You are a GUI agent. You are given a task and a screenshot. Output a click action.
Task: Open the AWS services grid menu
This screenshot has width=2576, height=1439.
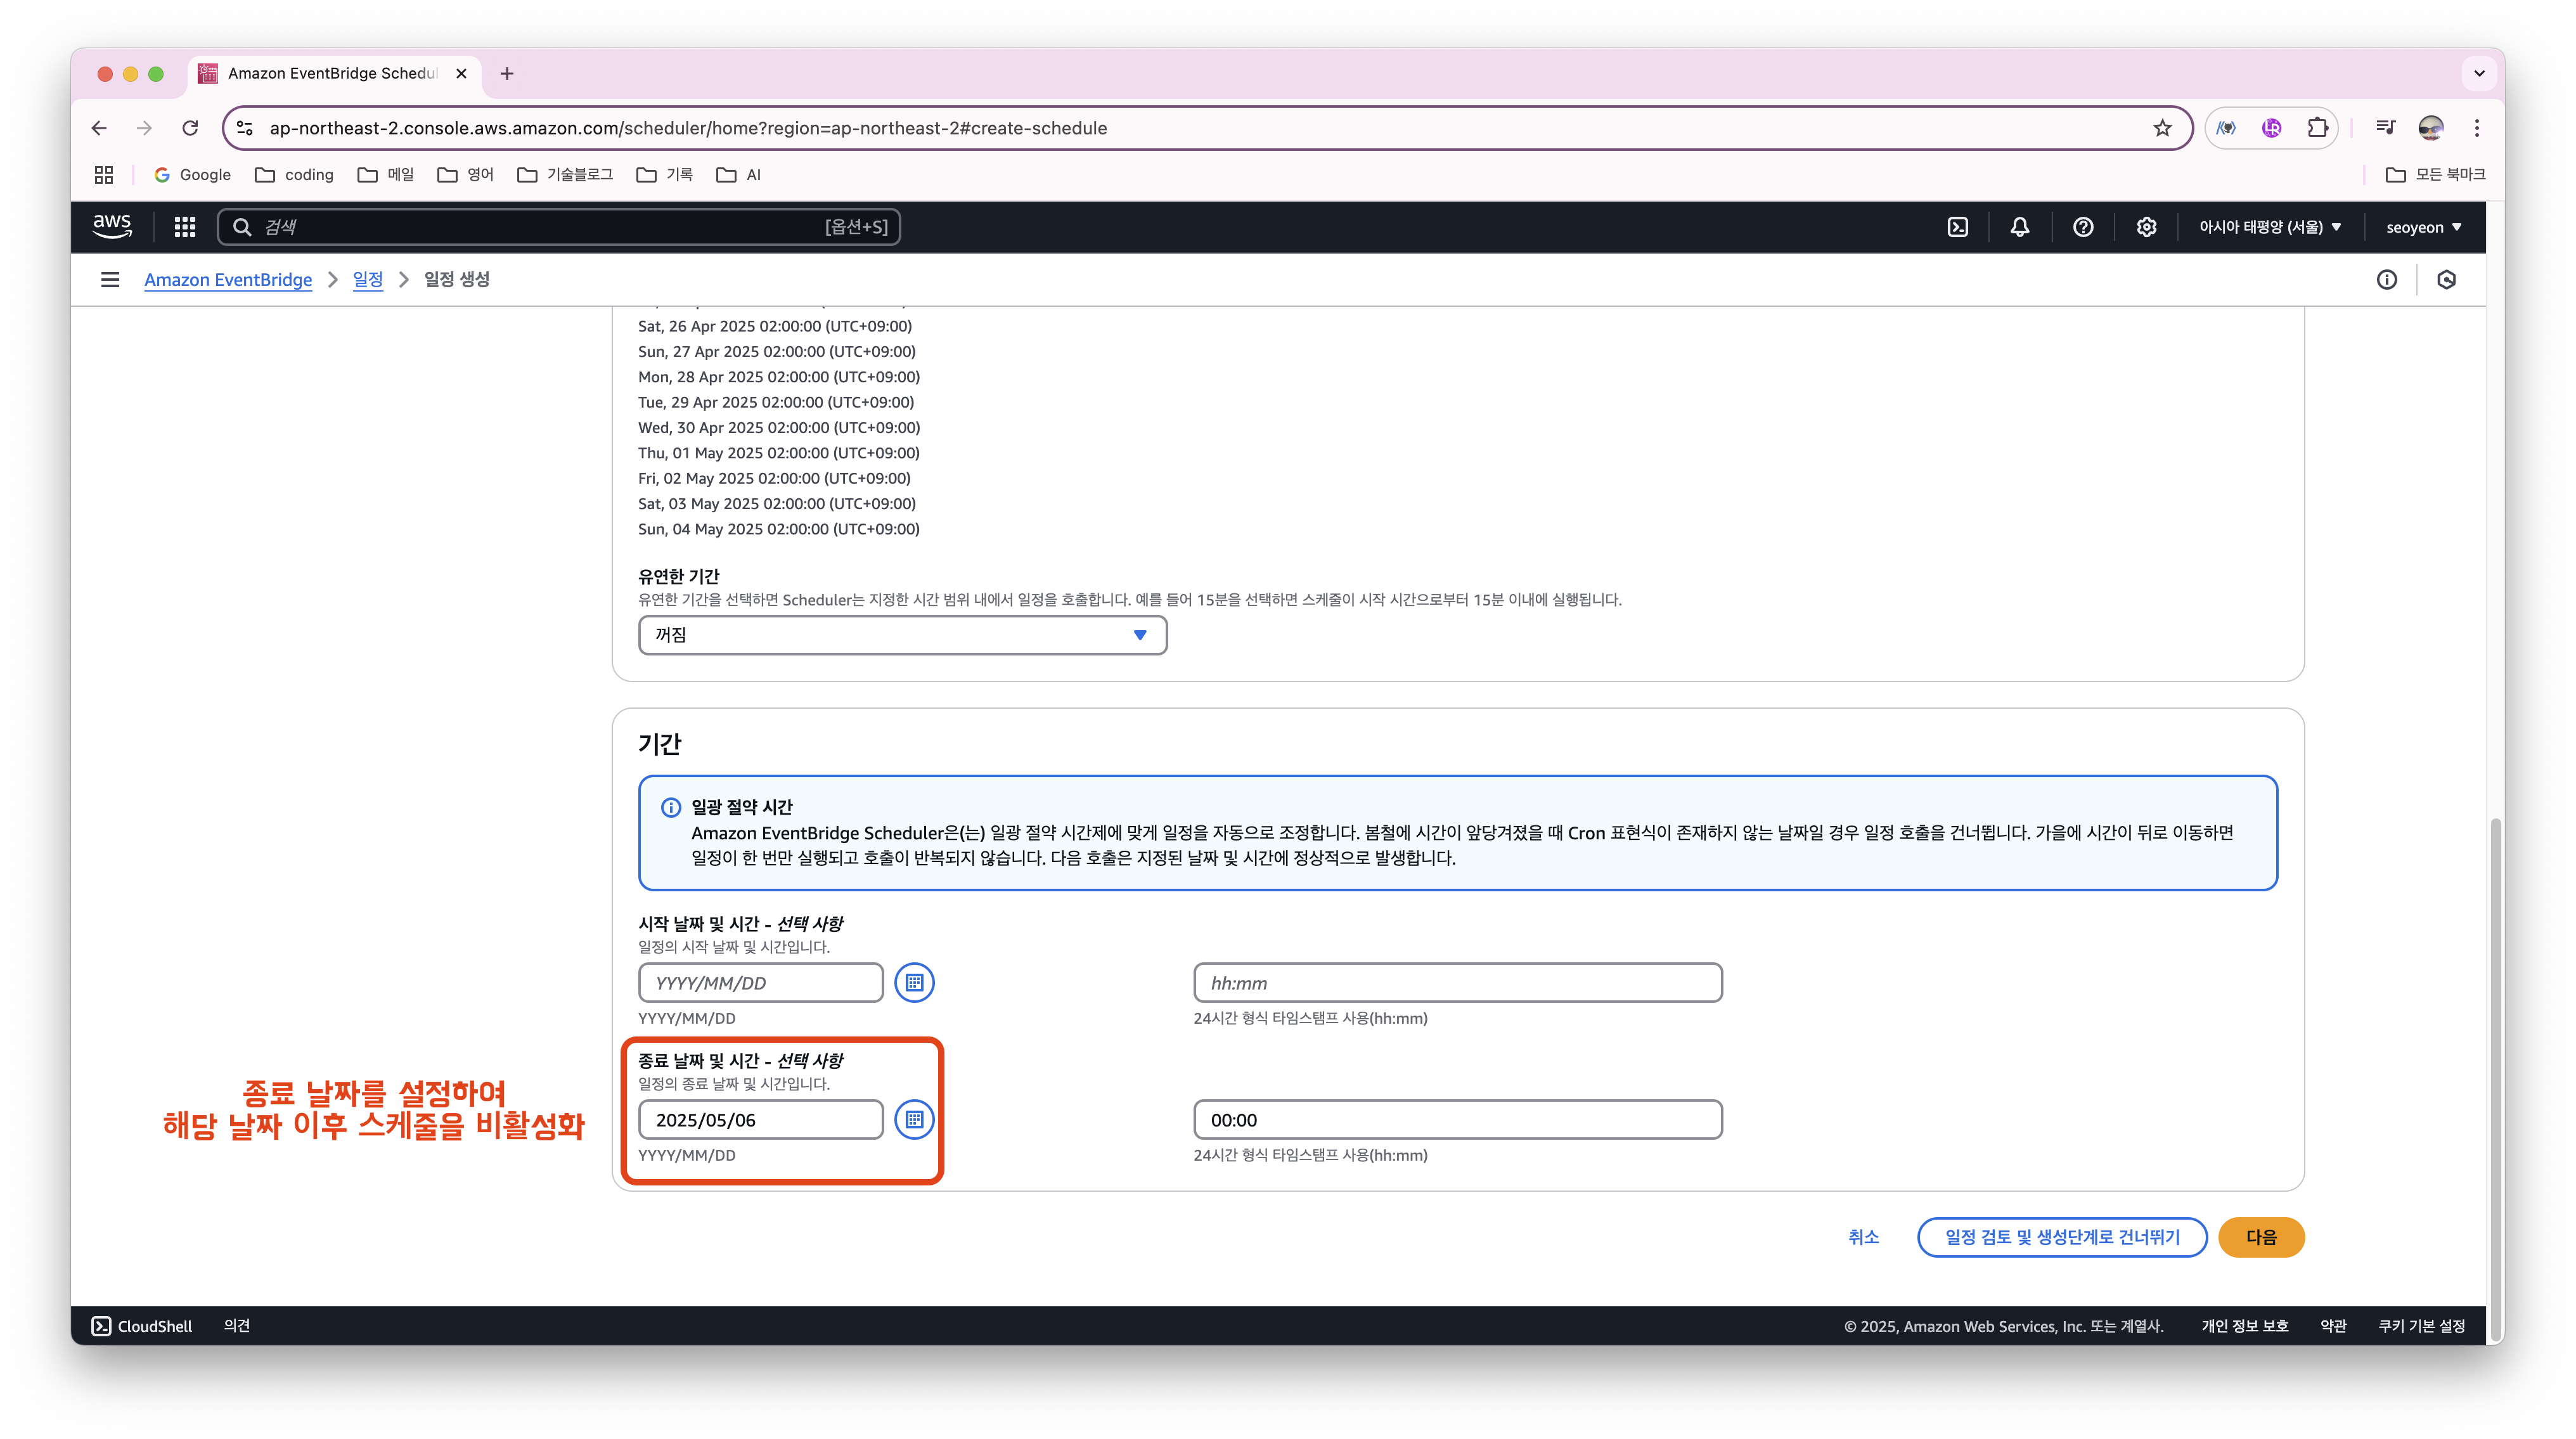[184, 227]
